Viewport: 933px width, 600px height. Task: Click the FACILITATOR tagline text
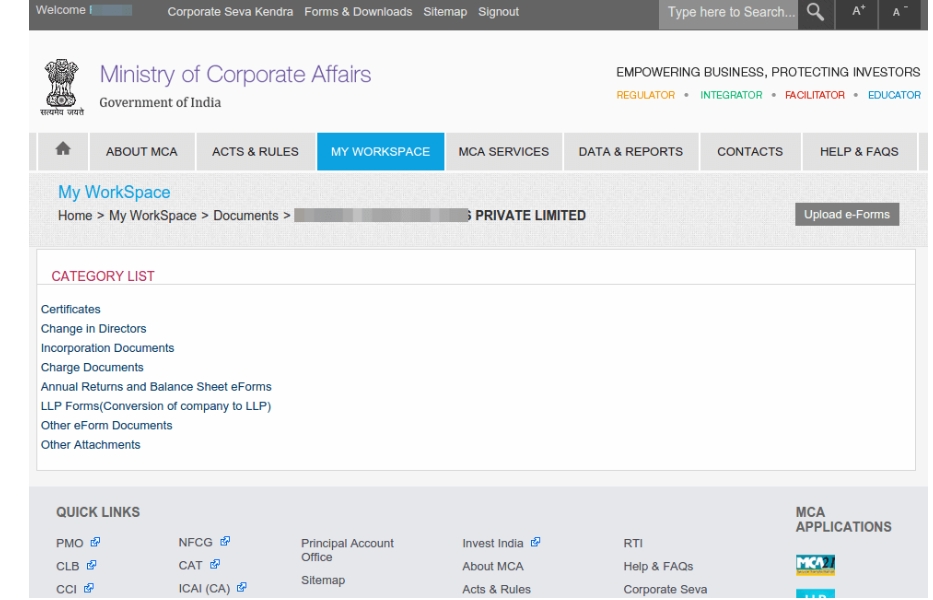pos(815,95)
